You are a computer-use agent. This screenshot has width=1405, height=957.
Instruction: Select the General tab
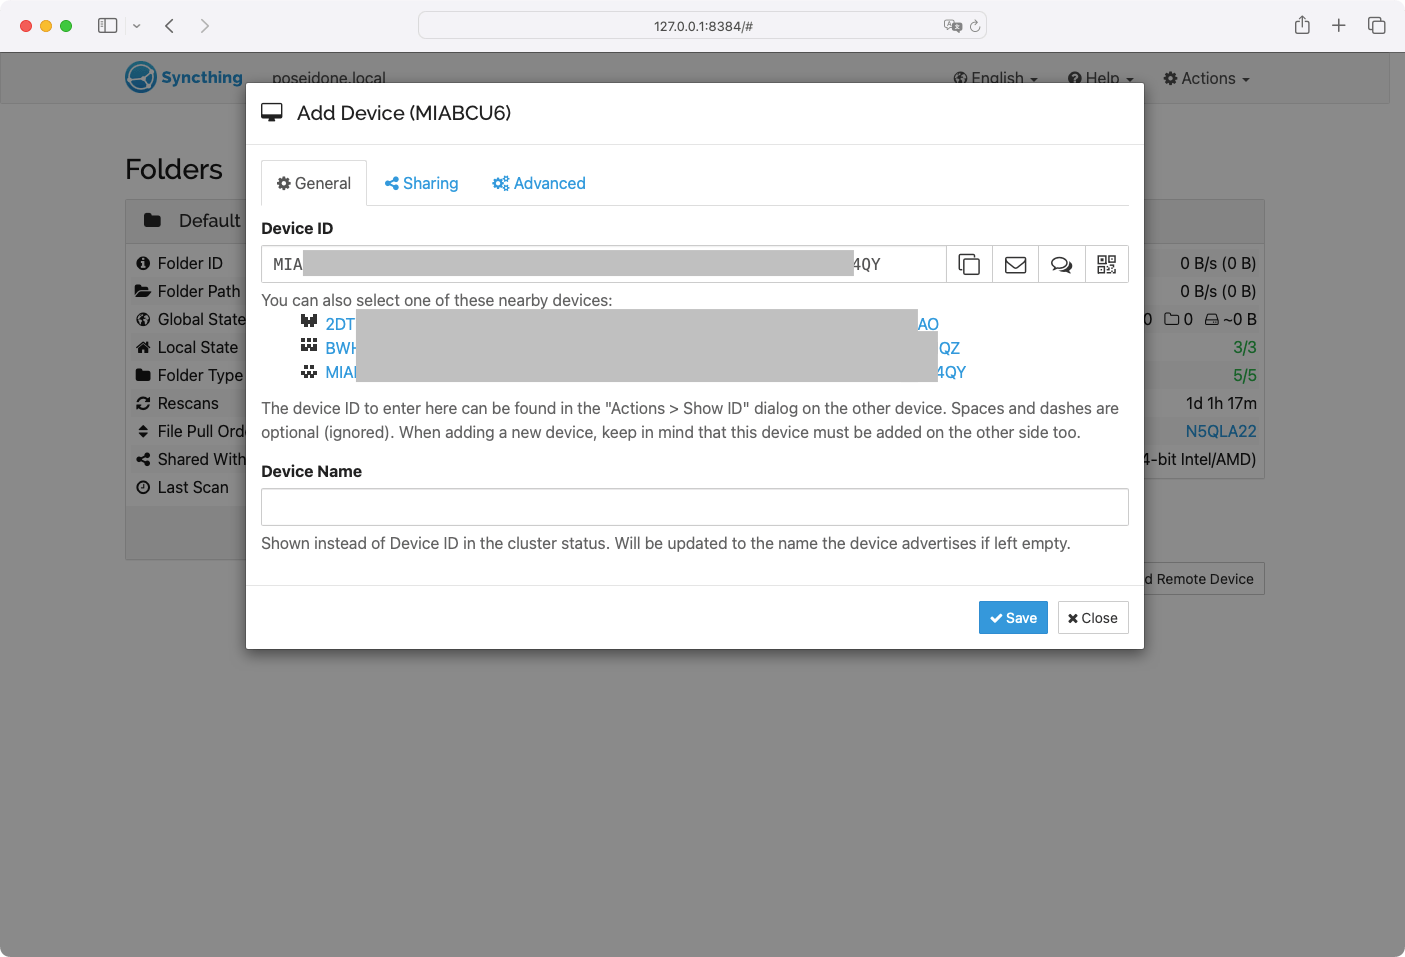pyautogui.click(x=314, y=183)
